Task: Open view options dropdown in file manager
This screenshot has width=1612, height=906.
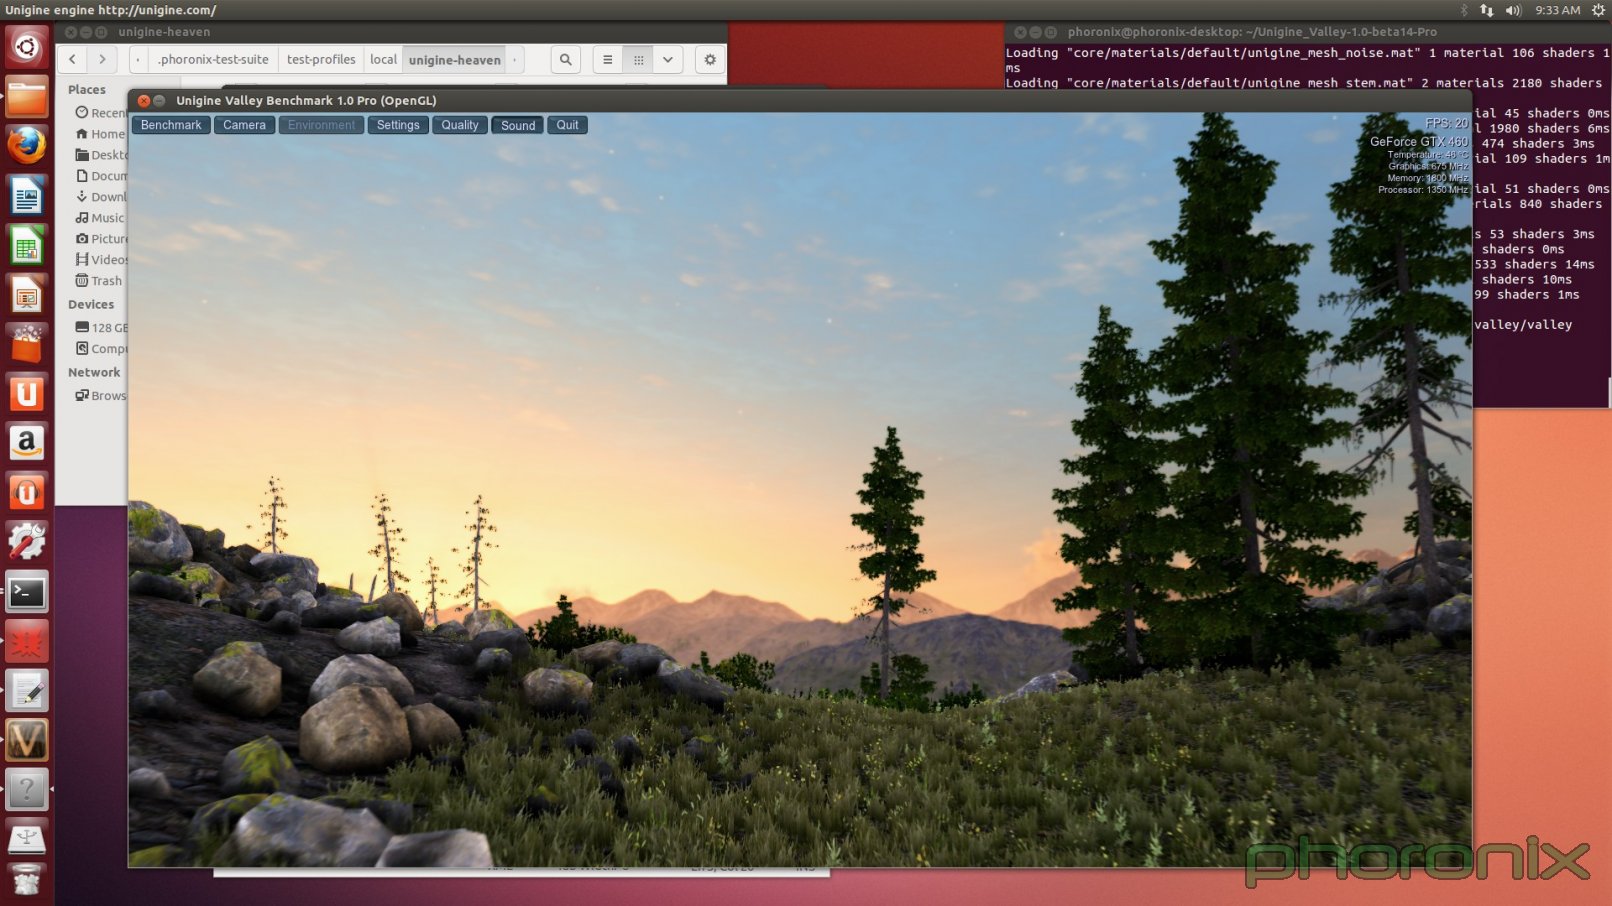Action: pos(668,59)
